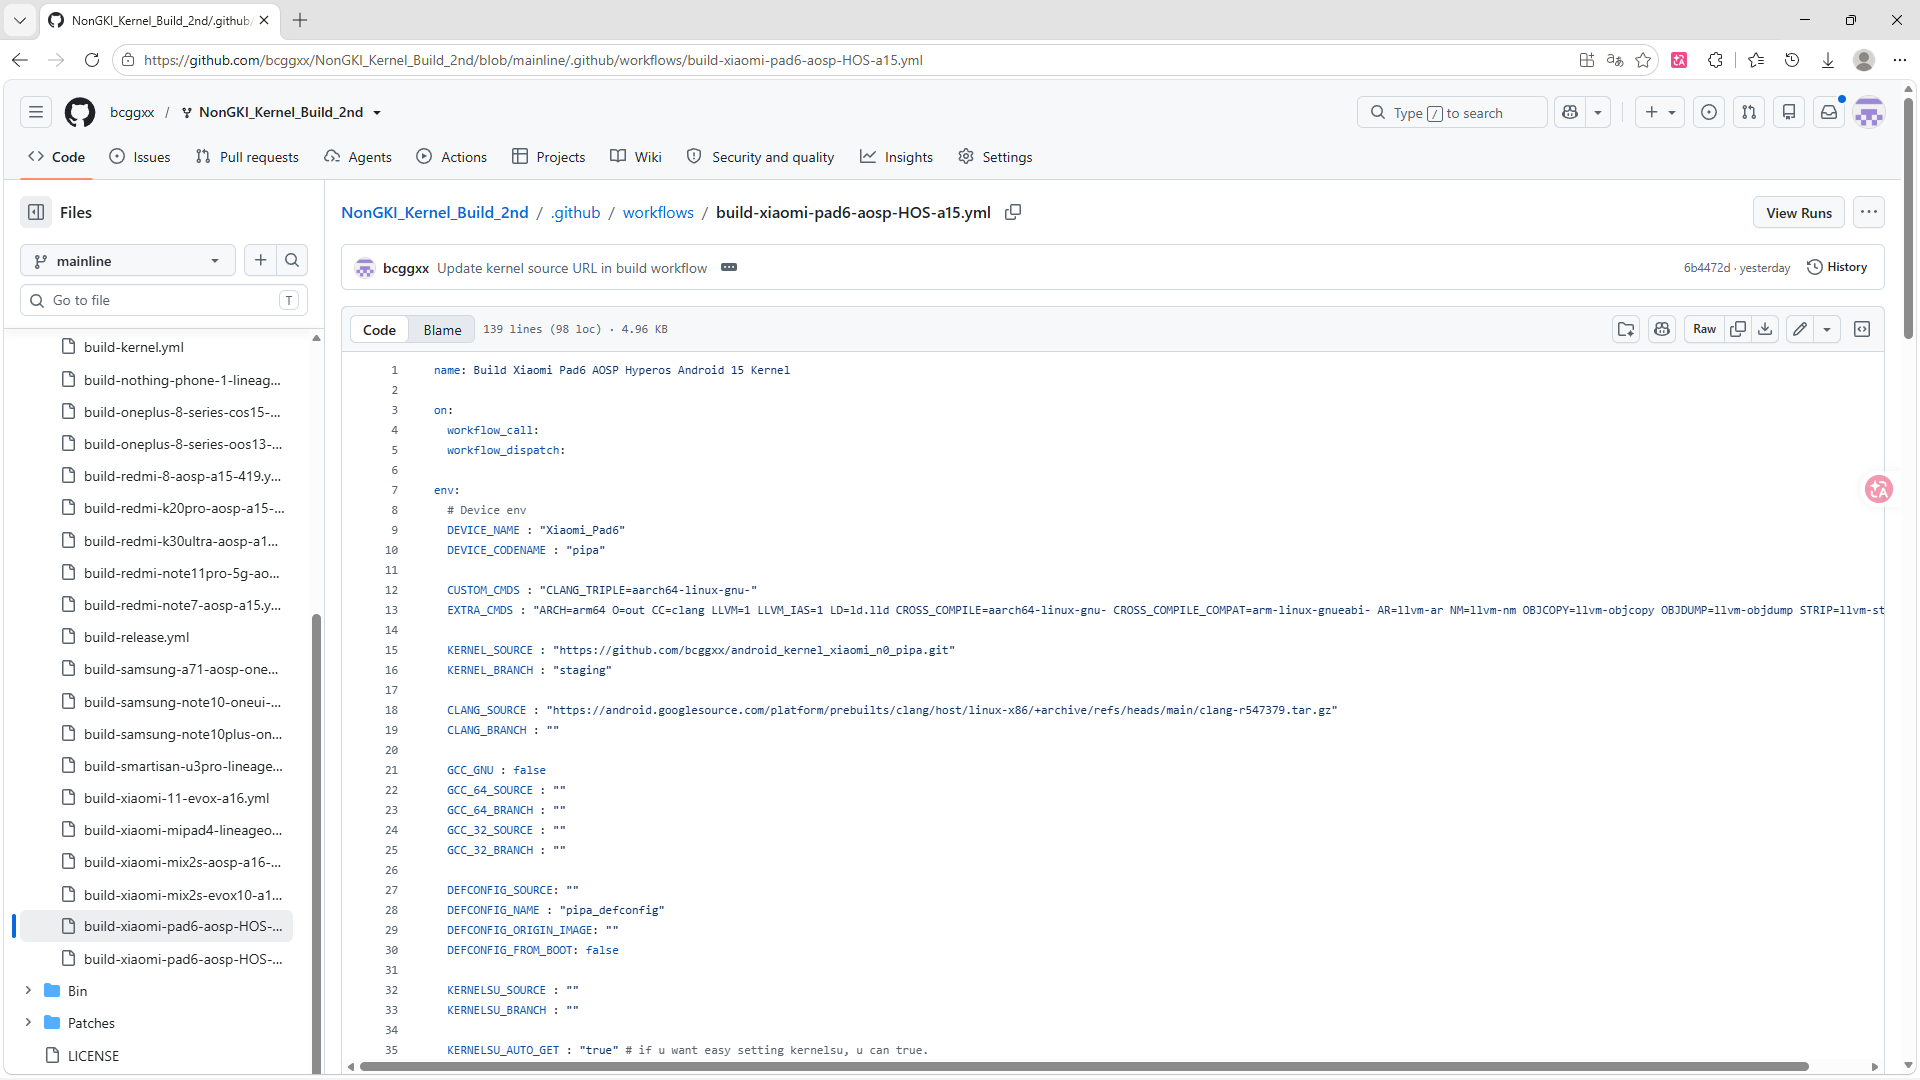The height and width of the screenshot is (1080, 1920).
Task: Focus the Type / to search box
Action: pos(1452,112)
